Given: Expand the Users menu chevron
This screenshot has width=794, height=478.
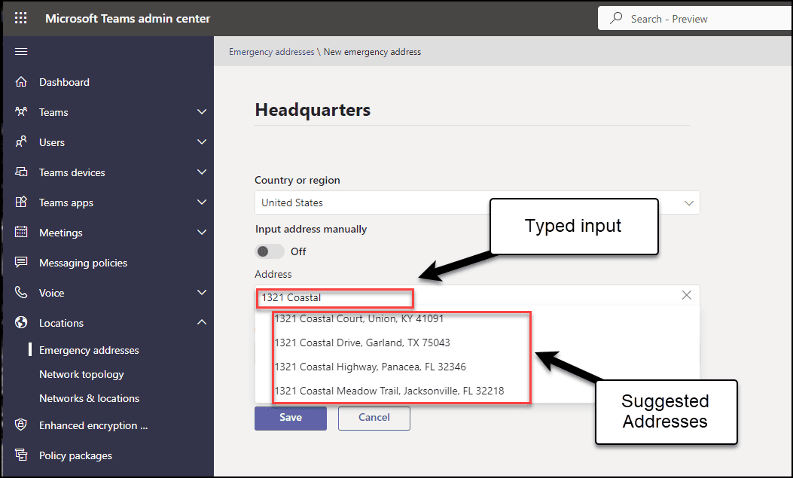Looking at the screenshot, I should tap(202, 142).
